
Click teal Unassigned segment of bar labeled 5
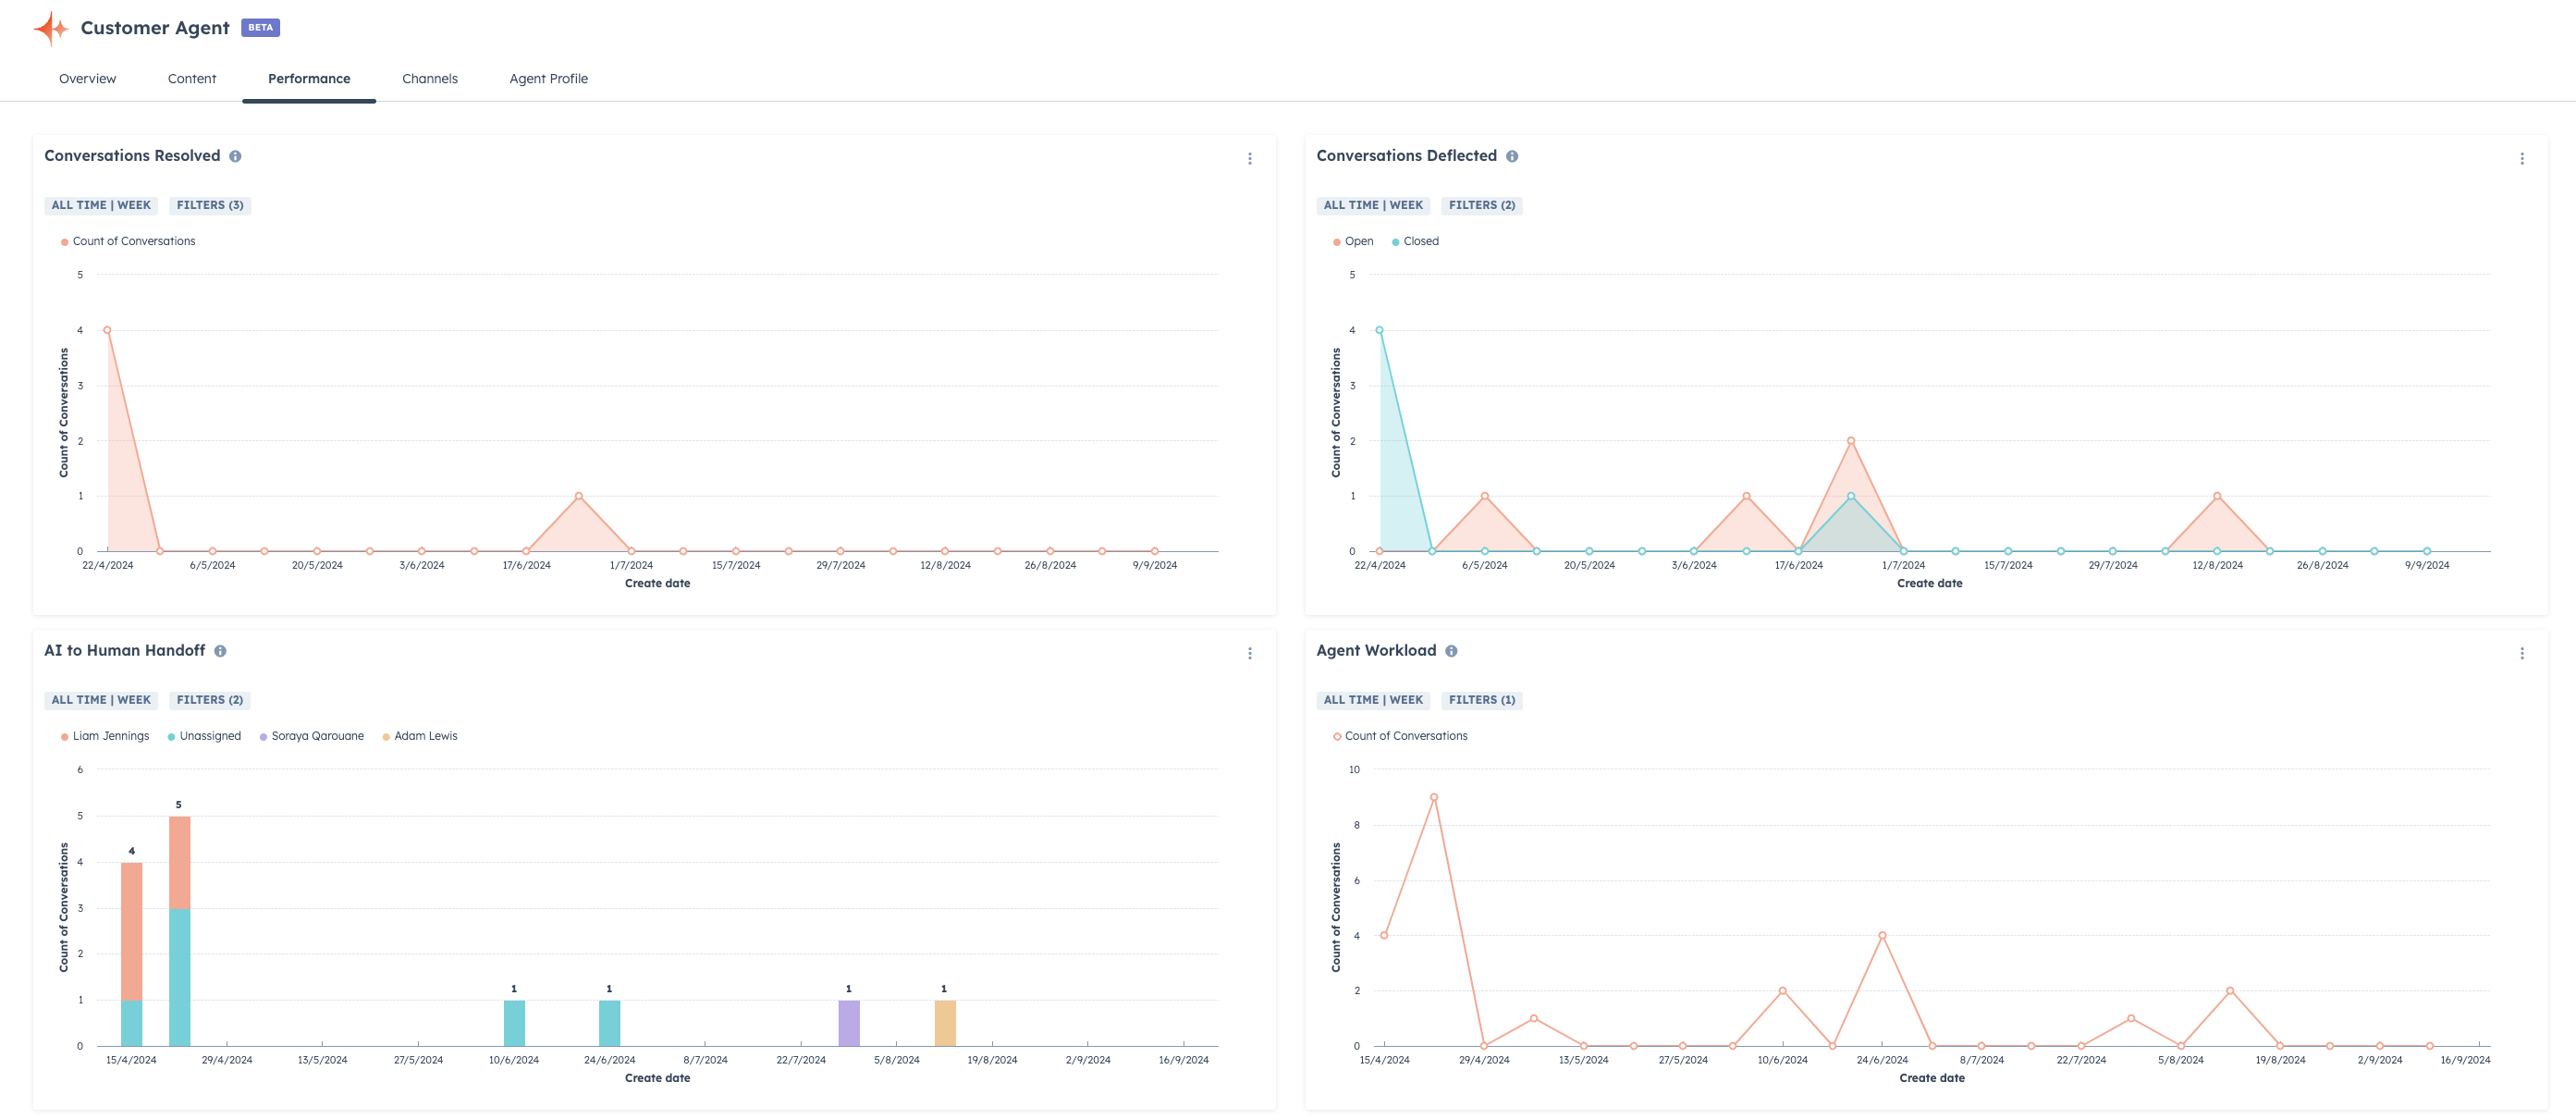pos(179,978)
